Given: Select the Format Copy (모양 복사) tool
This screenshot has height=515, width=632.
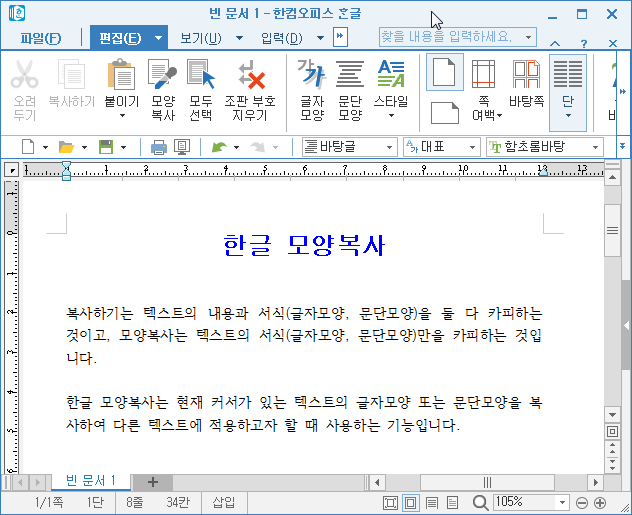Looking at the screenshot, I should (x=163, y=74).
